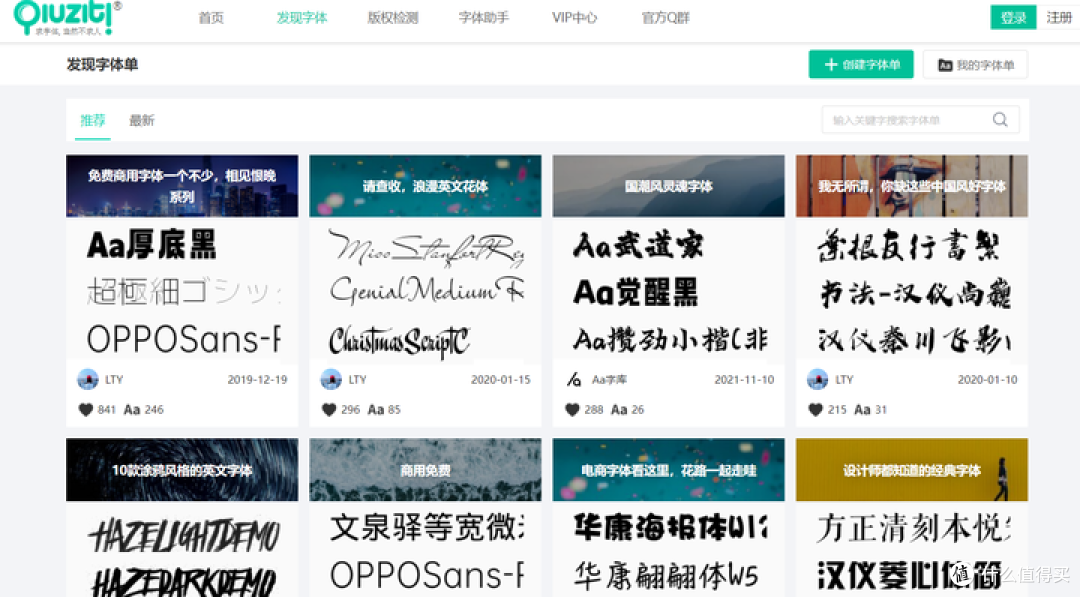
Task: Switch to the 最新 tab
Action: tap(141, 121)
